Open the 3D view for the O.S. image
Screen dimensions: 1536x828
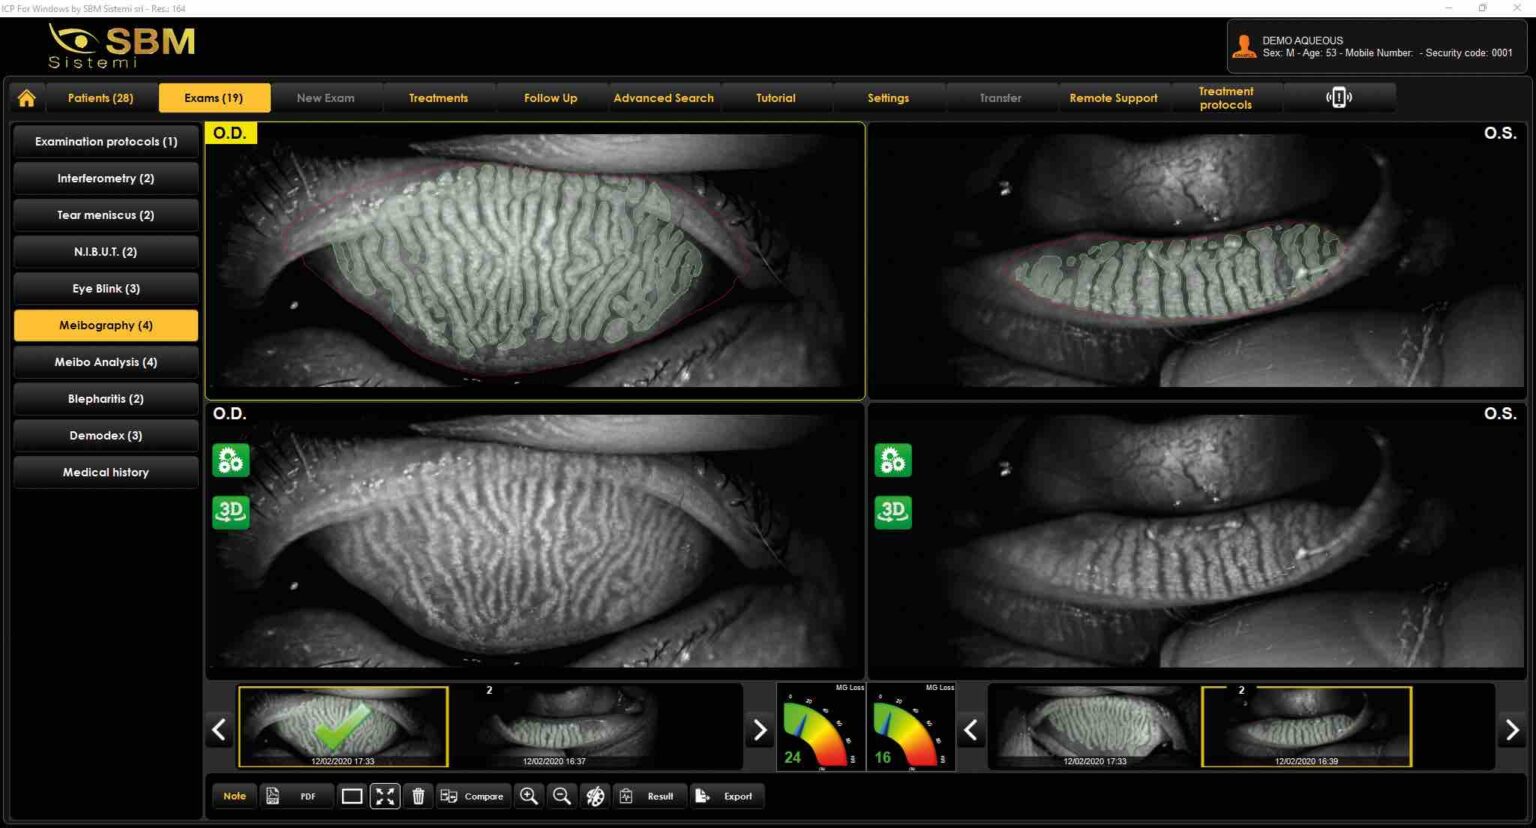click(x=893, y=512)
